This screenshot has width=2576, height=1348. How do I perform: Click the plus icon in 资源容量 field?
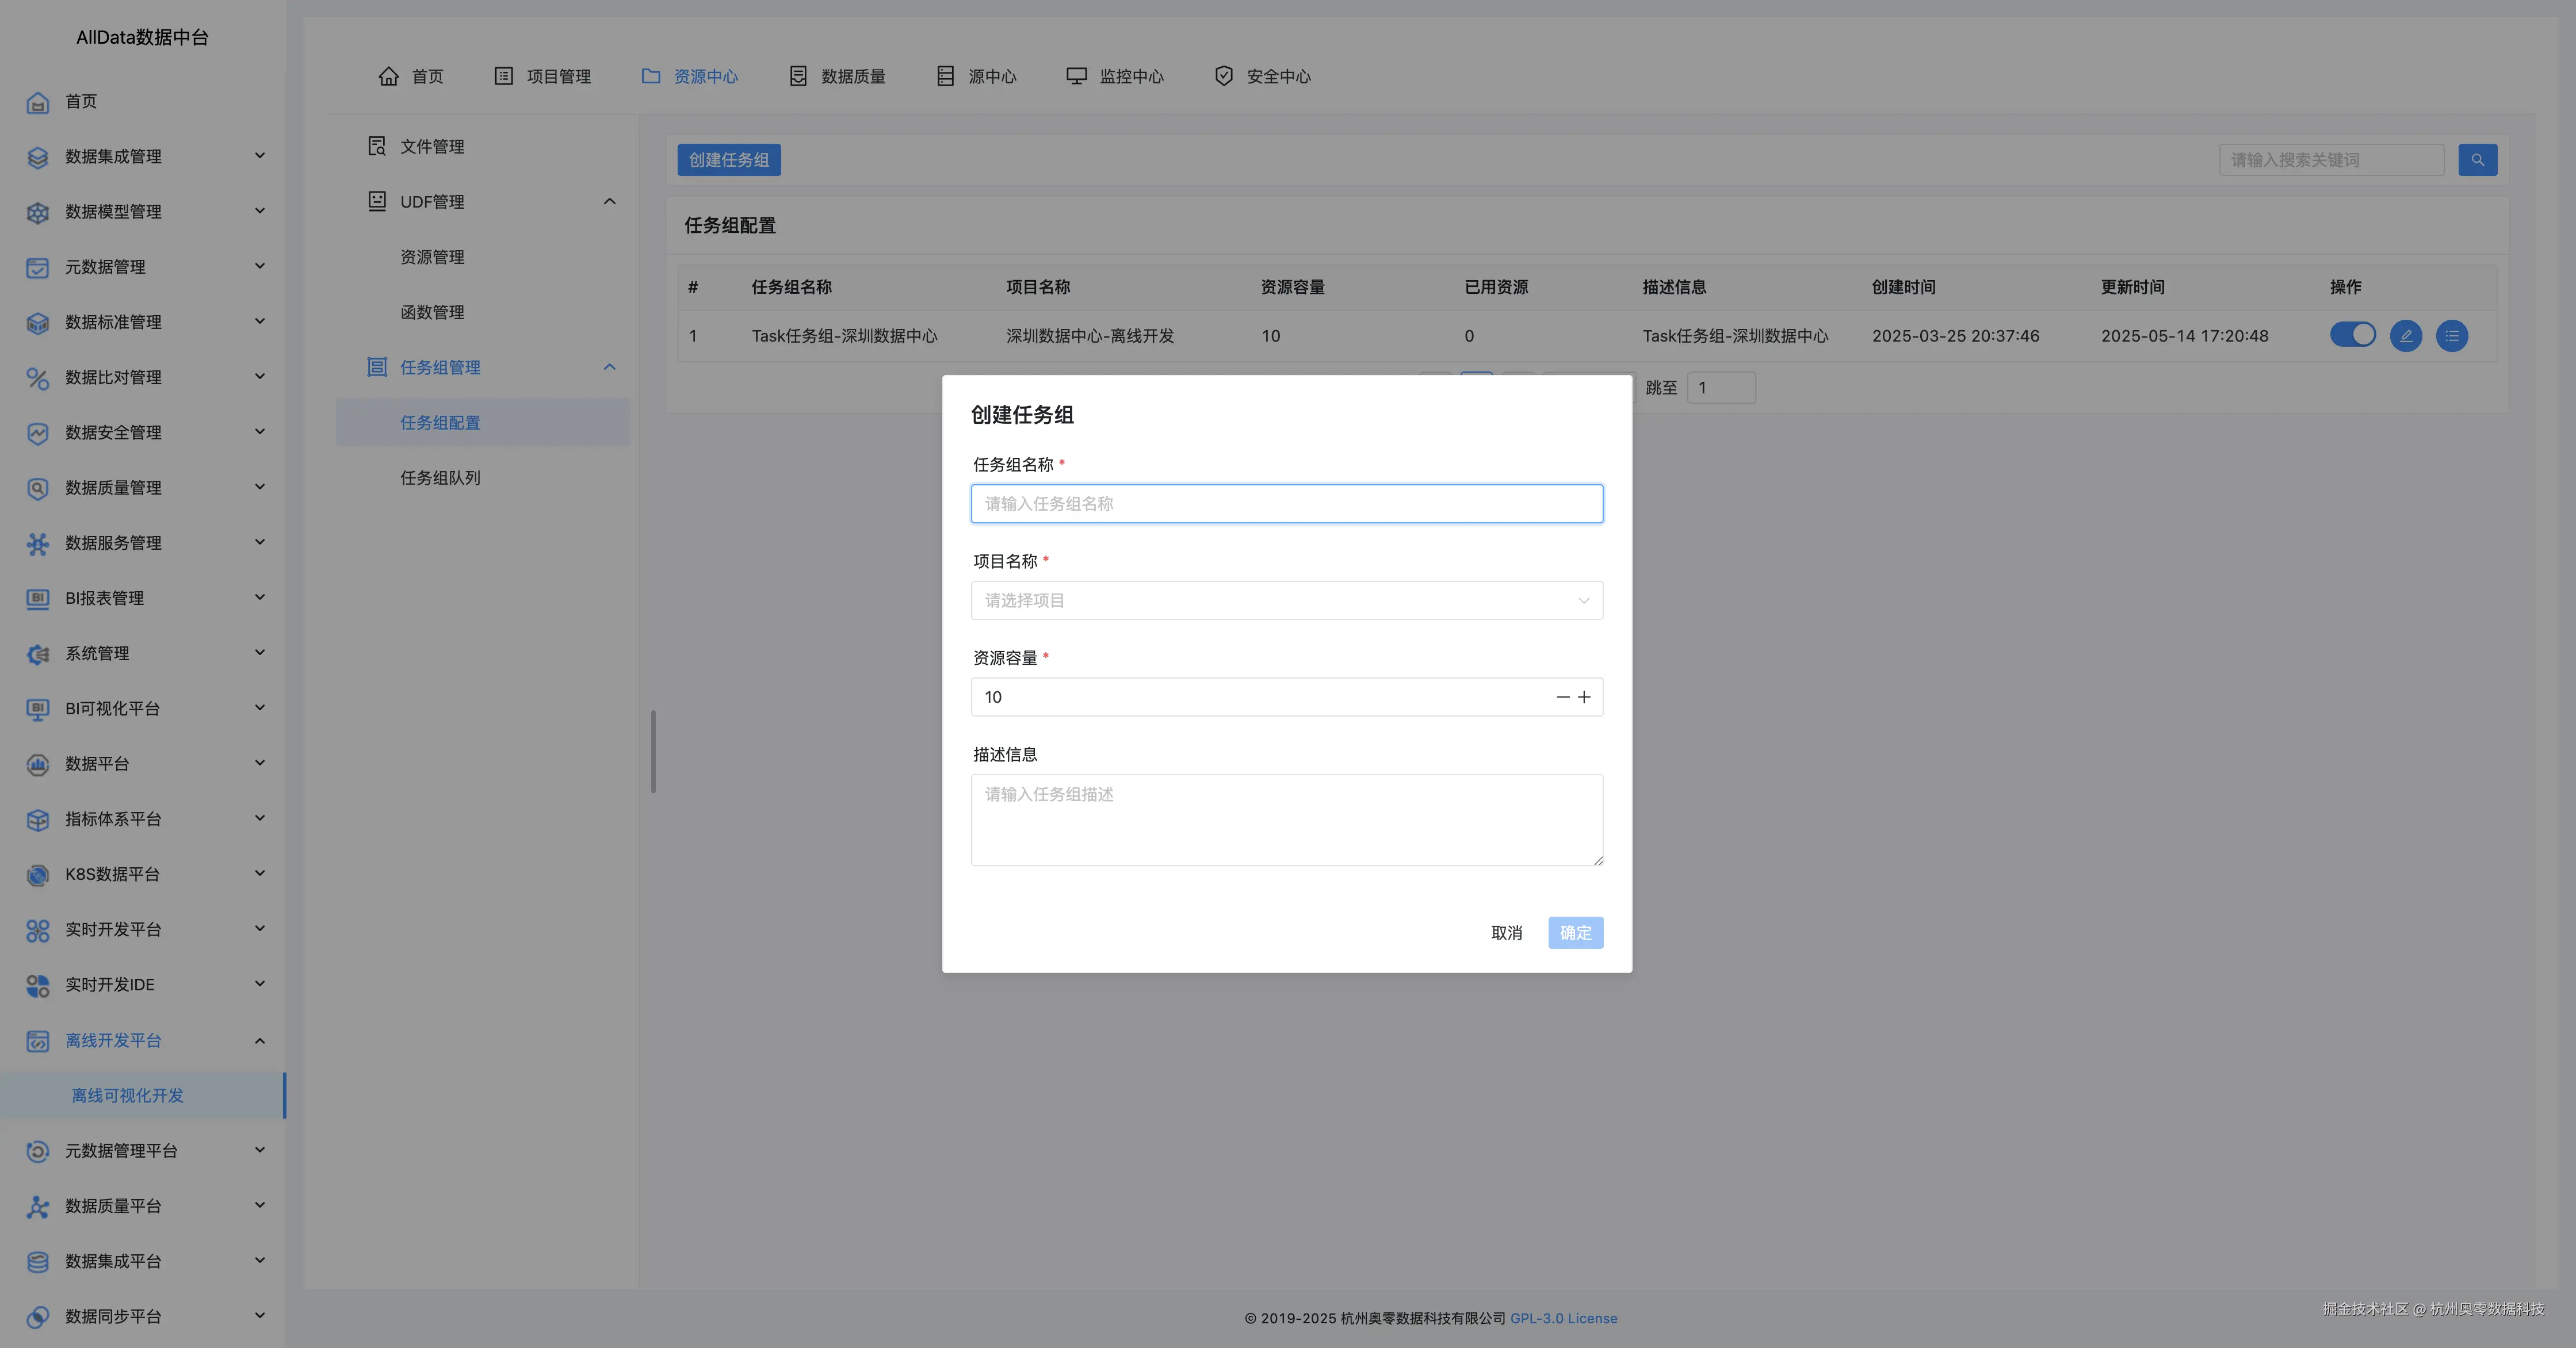pos(1584,697)
